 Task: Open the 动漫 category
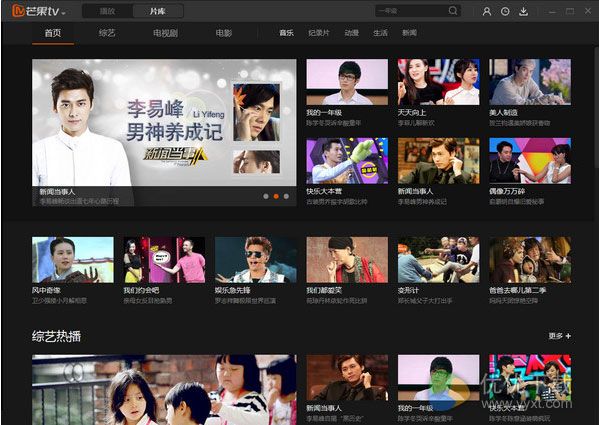click(x=351, y=33)
